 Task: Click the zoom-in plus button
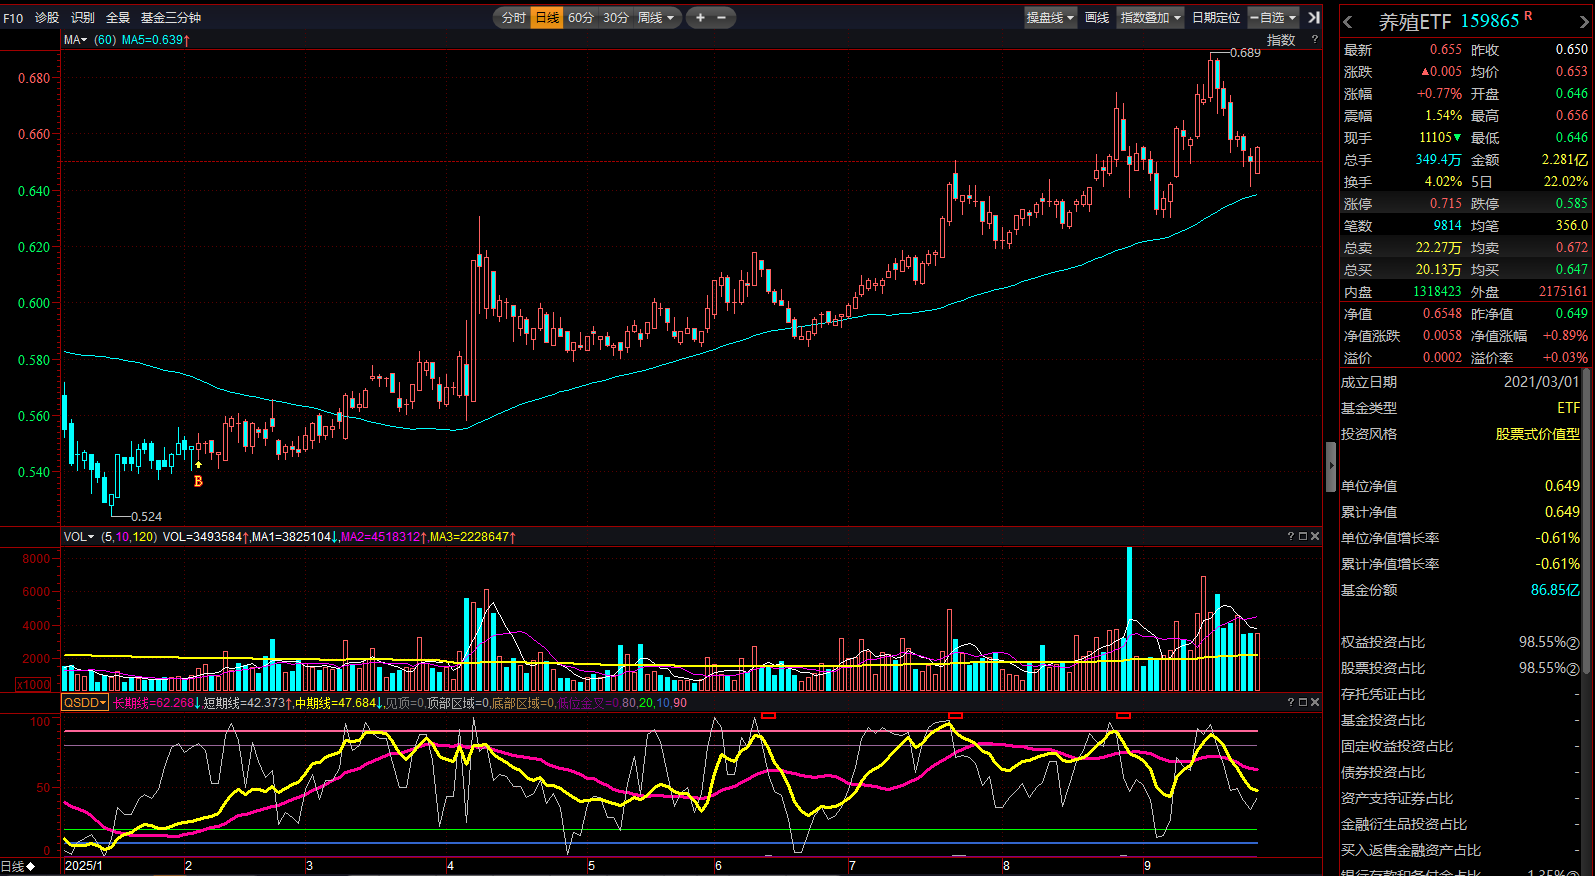[x=700, y=18]
